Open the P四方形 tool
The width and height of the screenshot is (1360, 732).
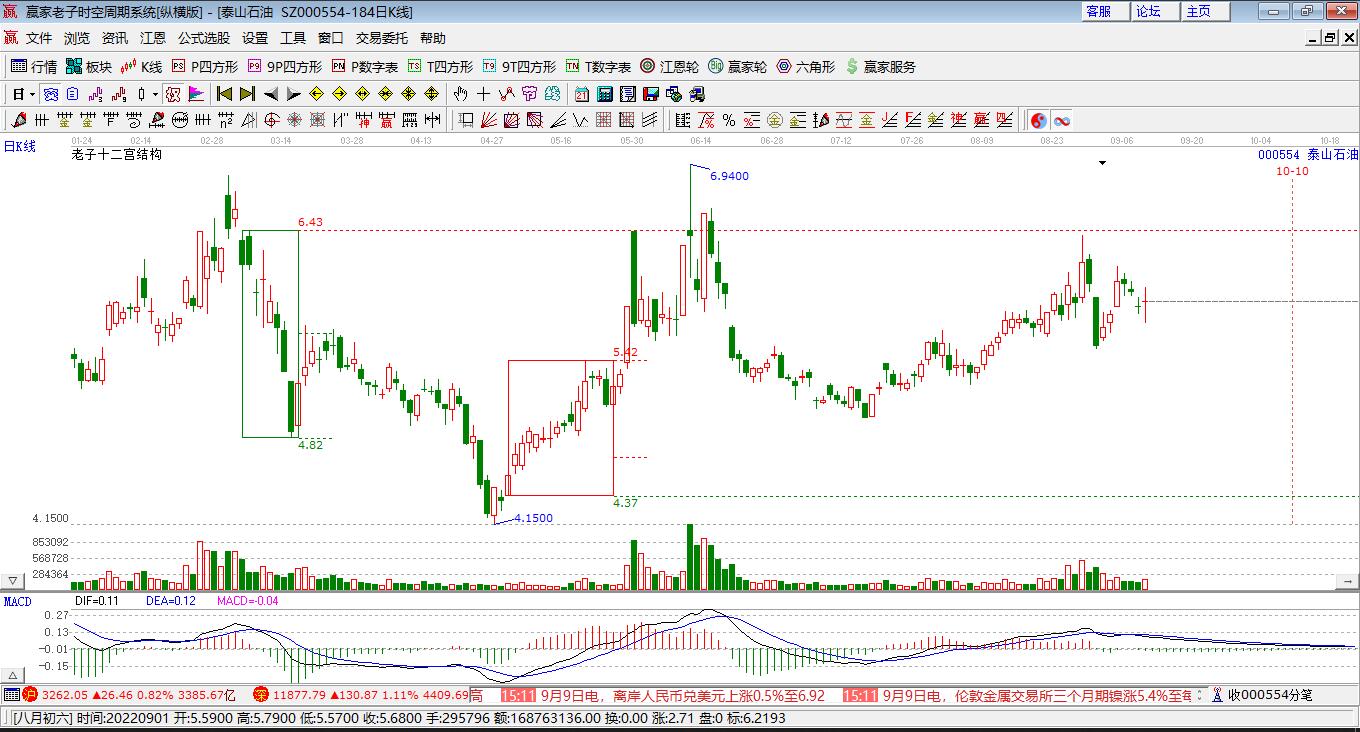[205, 67]
